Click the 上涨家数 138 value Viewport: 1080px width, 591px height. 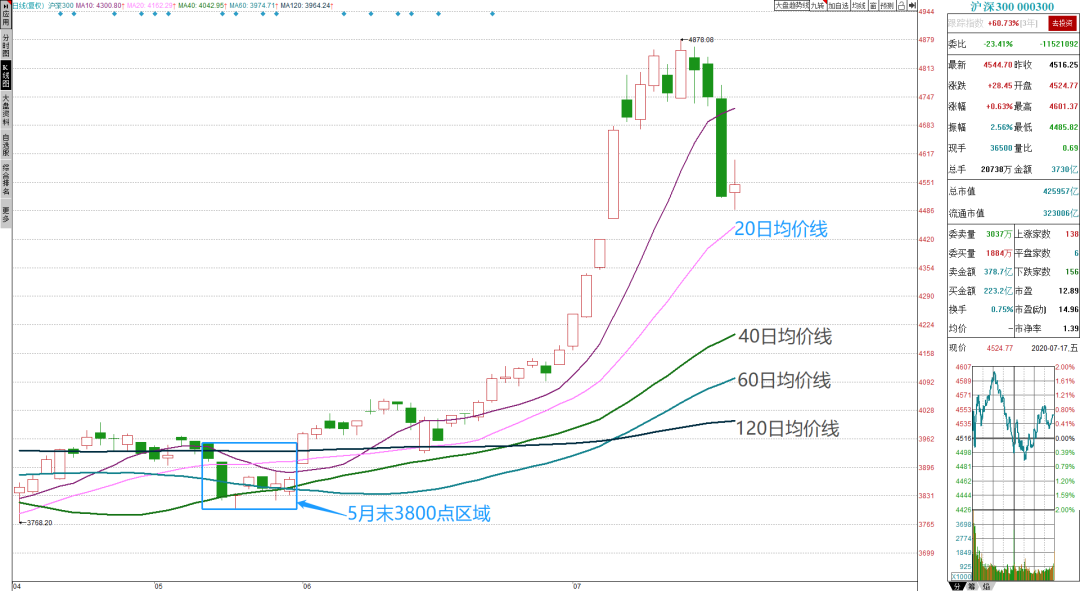(x=1072, y=234)
